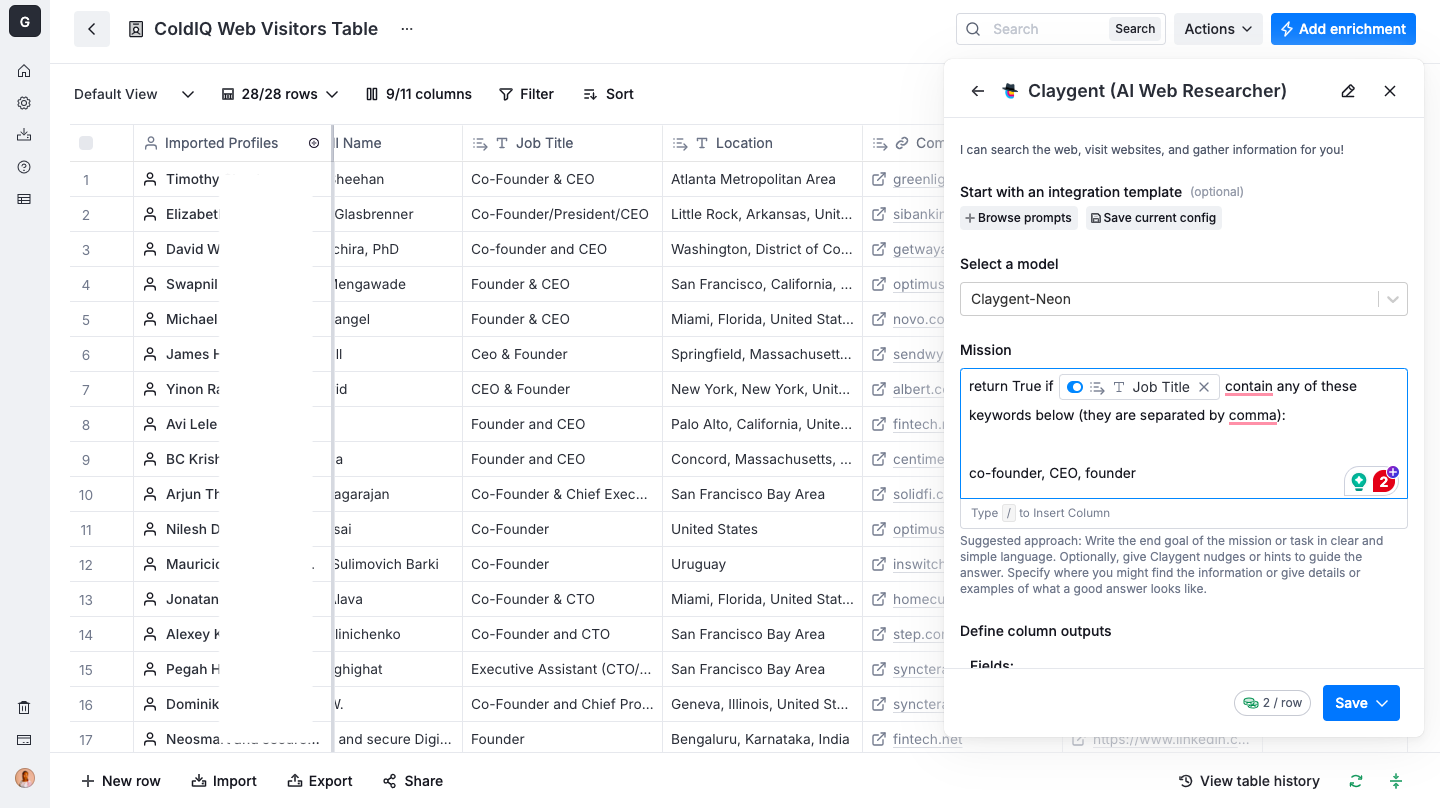Click View table history link
Screen dimensions: 1440x808
click(x=1249, y=781)
